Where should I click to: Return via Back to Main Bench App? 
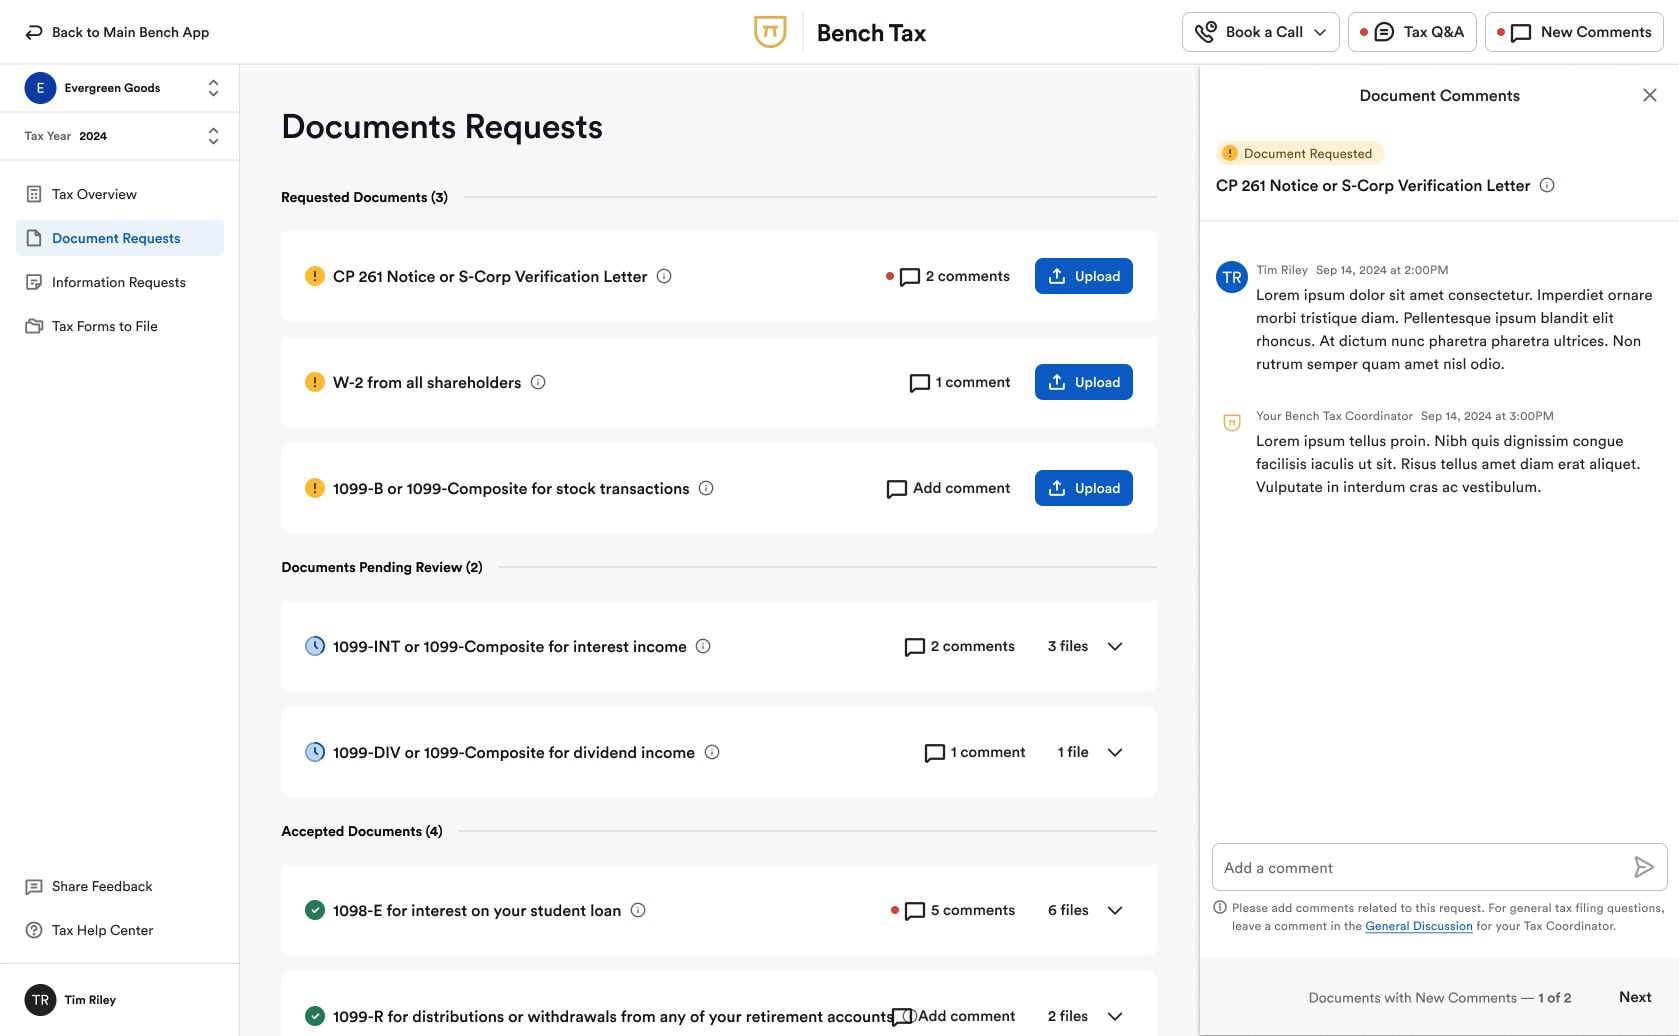click(x=117, y=32)
